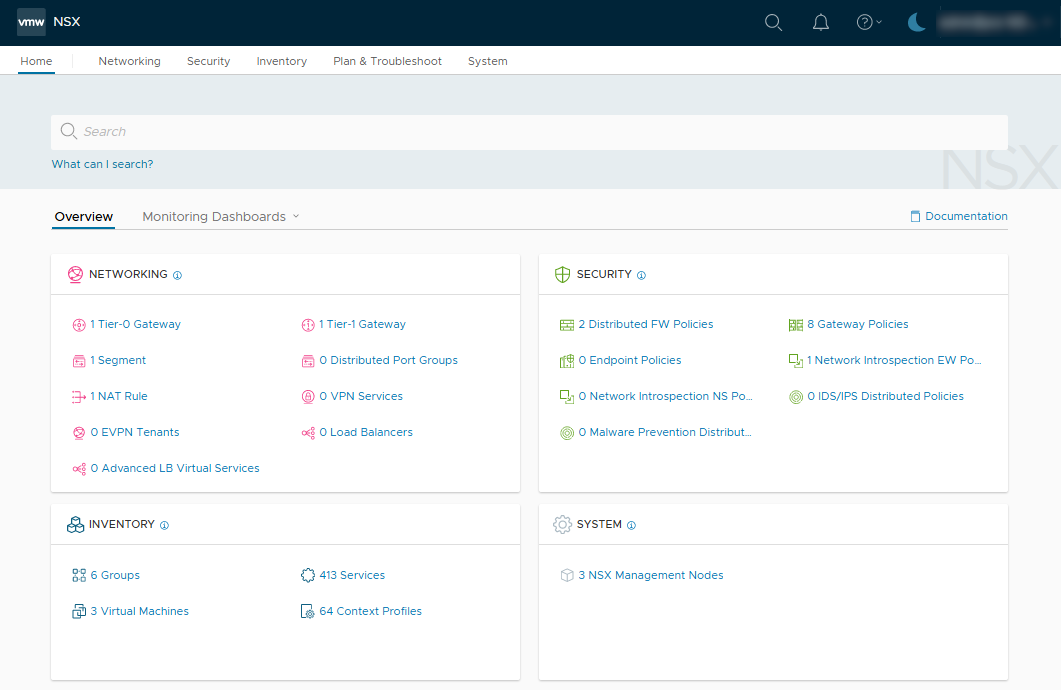Viewport: 1061px width, 690px height.
Task: Click the Tier-0 Gateway icon
Action: [79, 325]
